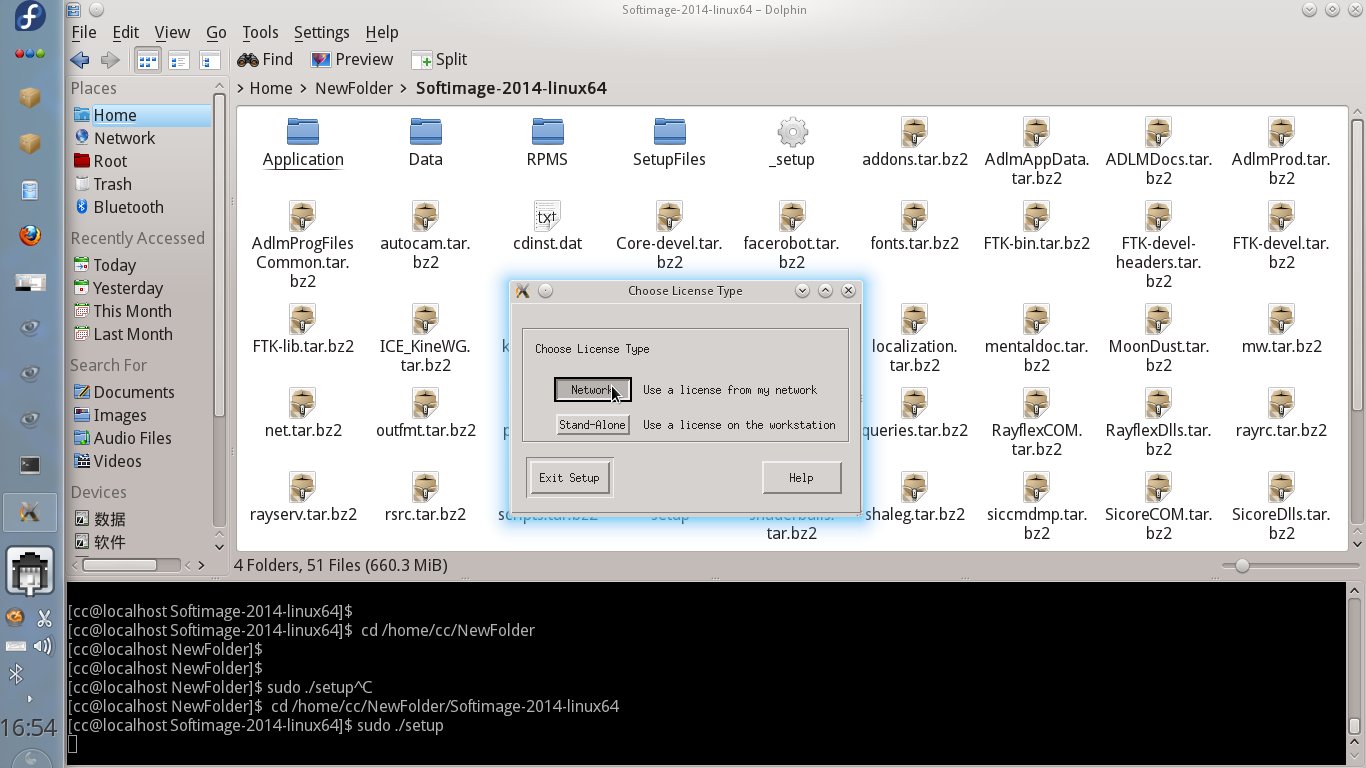Viewport: 1366px width, 768px height.
Task: Adjust the icon zoom slider
Action: click(1242, 565)
